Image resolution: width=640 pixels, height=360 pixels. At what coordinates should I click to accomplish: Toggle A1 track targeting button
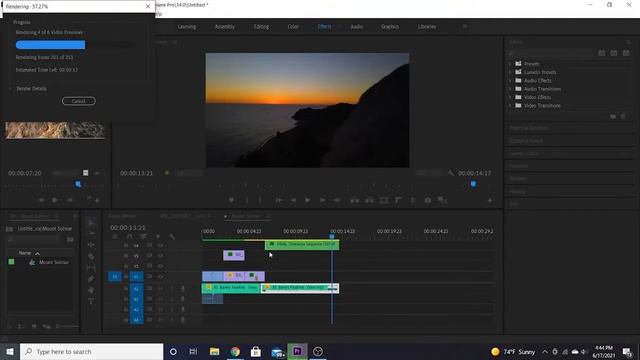point(136,289)
